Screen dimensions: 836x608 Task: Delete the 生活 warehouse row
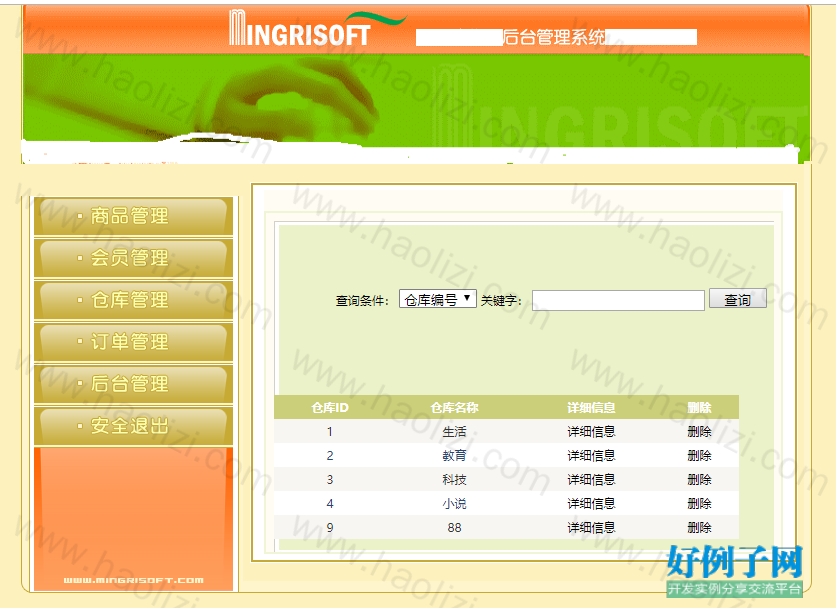tap(699, 431)
